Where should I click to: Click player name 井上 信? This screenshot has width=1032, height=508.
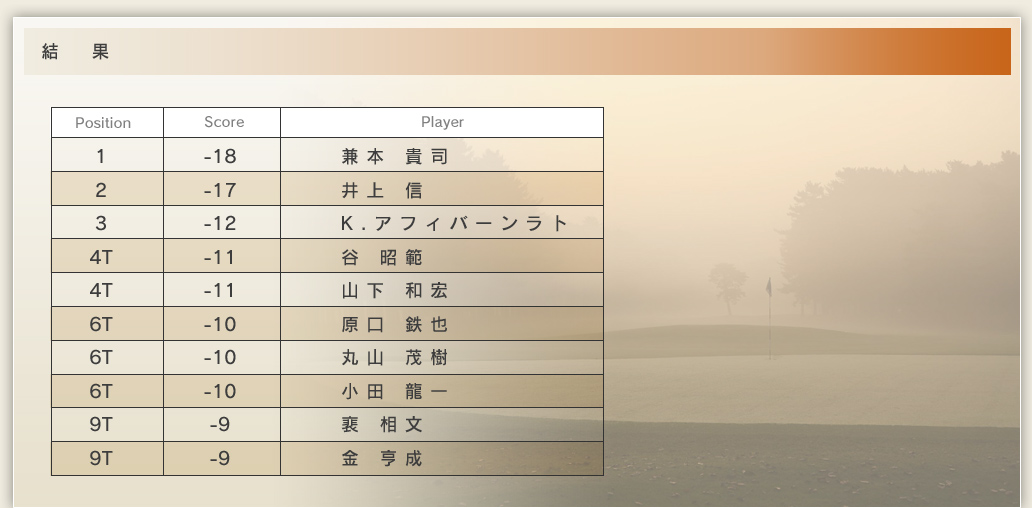(x=382, y=190)
